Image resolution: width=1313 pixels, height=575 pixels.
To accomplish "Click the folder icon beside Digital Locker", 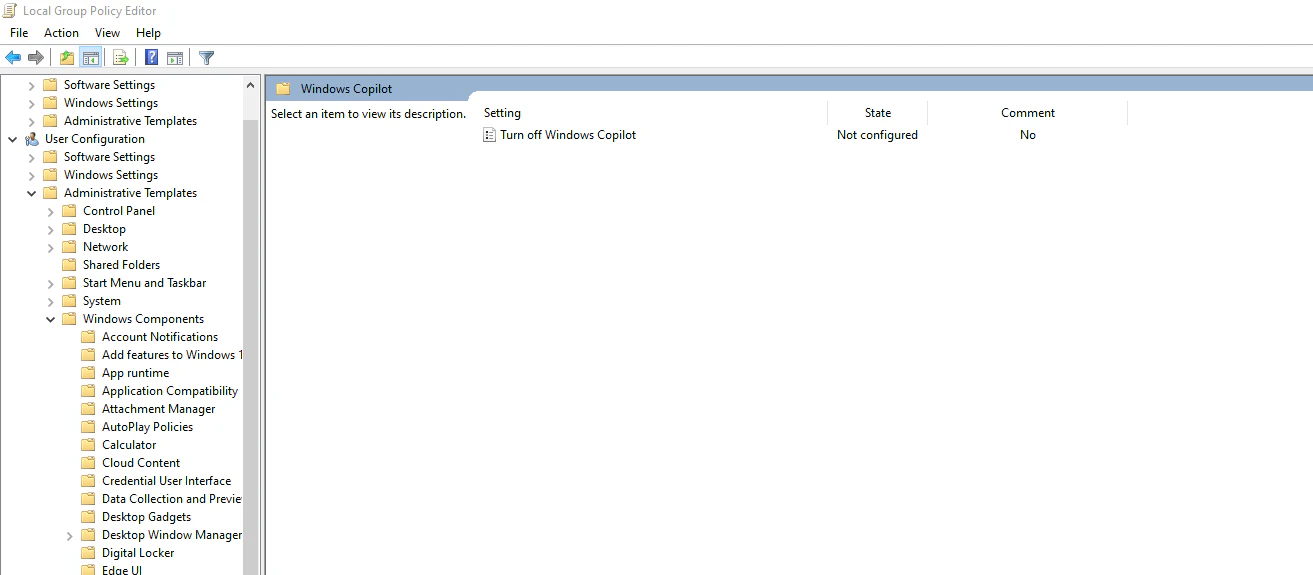I will point(88,553).
